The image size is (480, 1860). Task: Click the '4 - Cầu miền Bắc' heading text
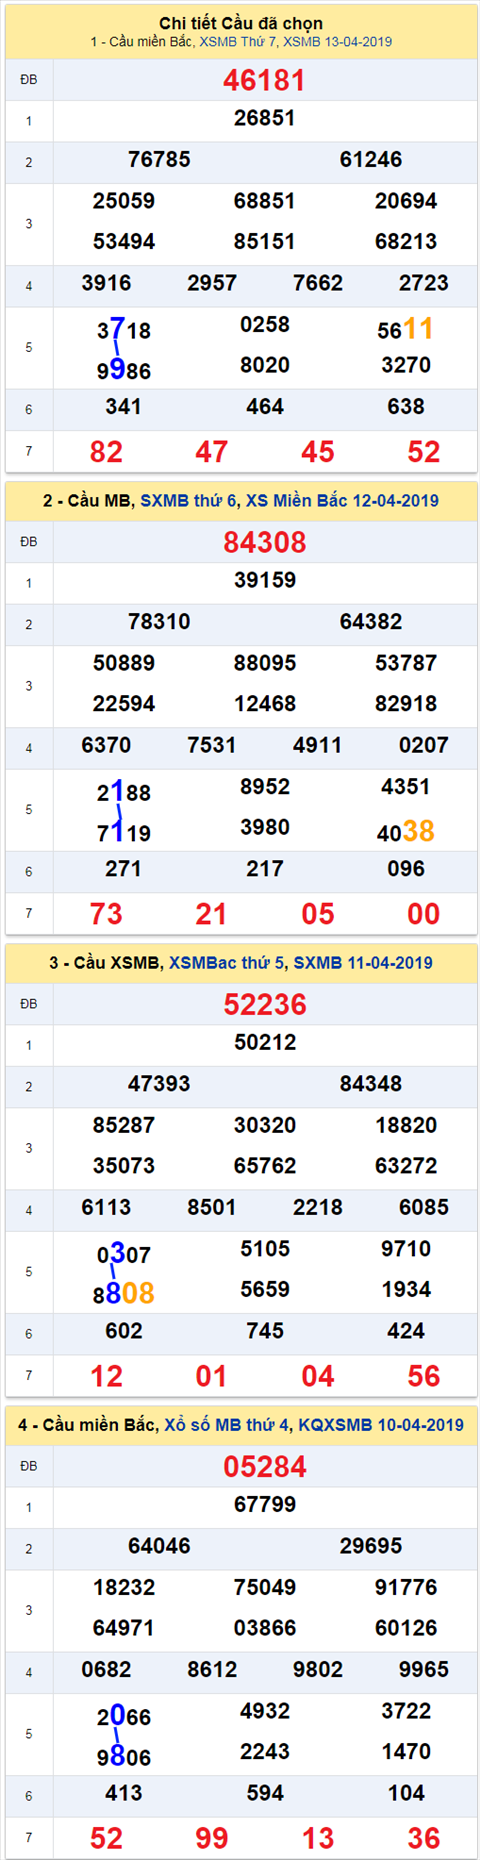(88, 1425)
